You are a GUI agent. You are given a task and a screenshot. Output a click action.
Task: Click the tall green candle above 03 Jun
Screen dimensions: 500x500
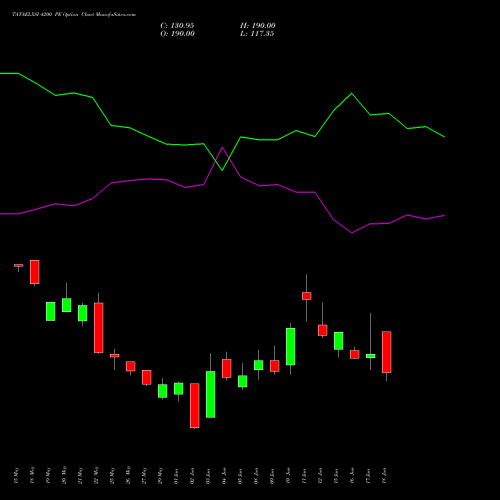(x=211, y=394)
